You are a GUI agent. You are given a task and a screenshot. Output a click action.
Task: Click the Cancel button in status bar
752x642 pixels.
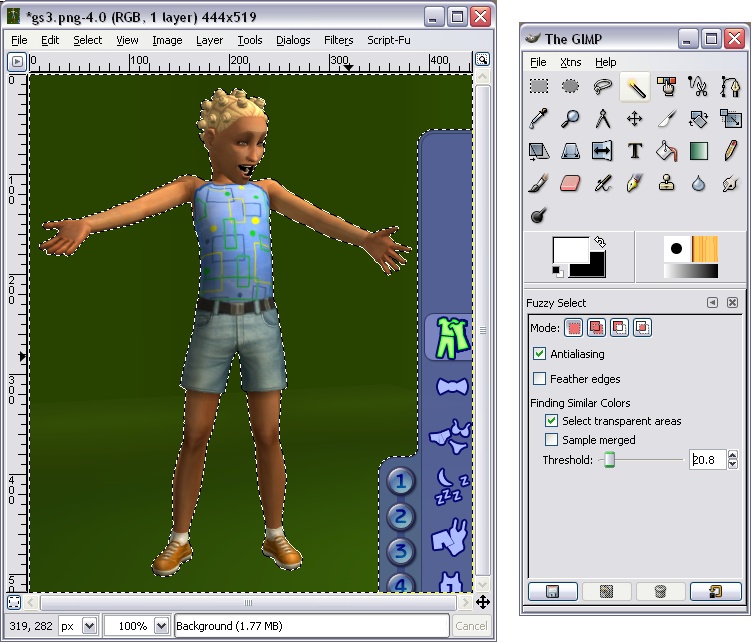point(471,626)
